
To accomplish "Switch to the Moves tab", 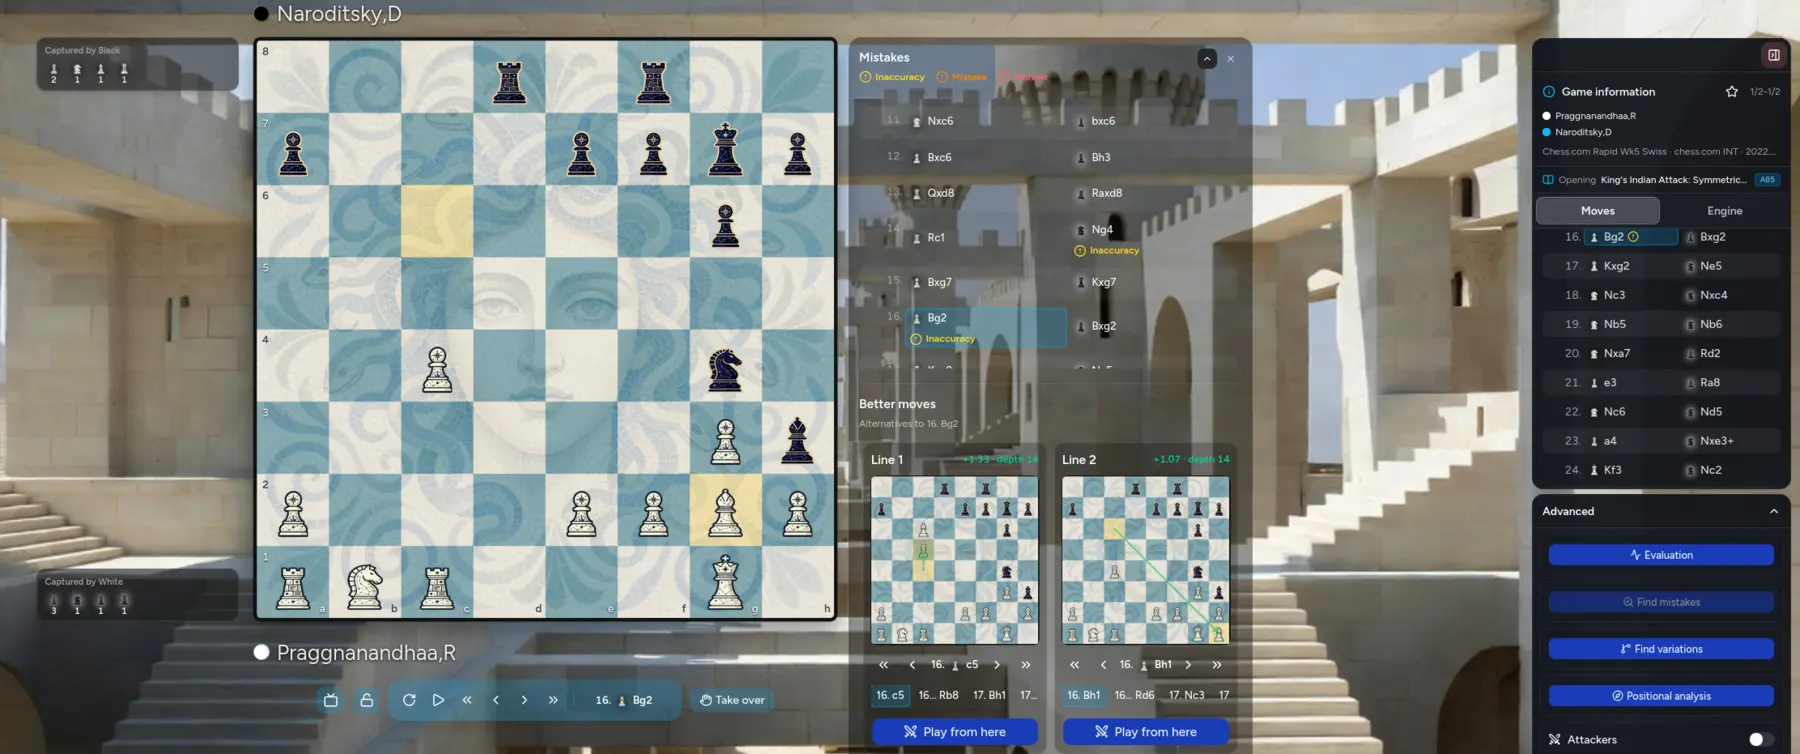I will click(1598, 211).
